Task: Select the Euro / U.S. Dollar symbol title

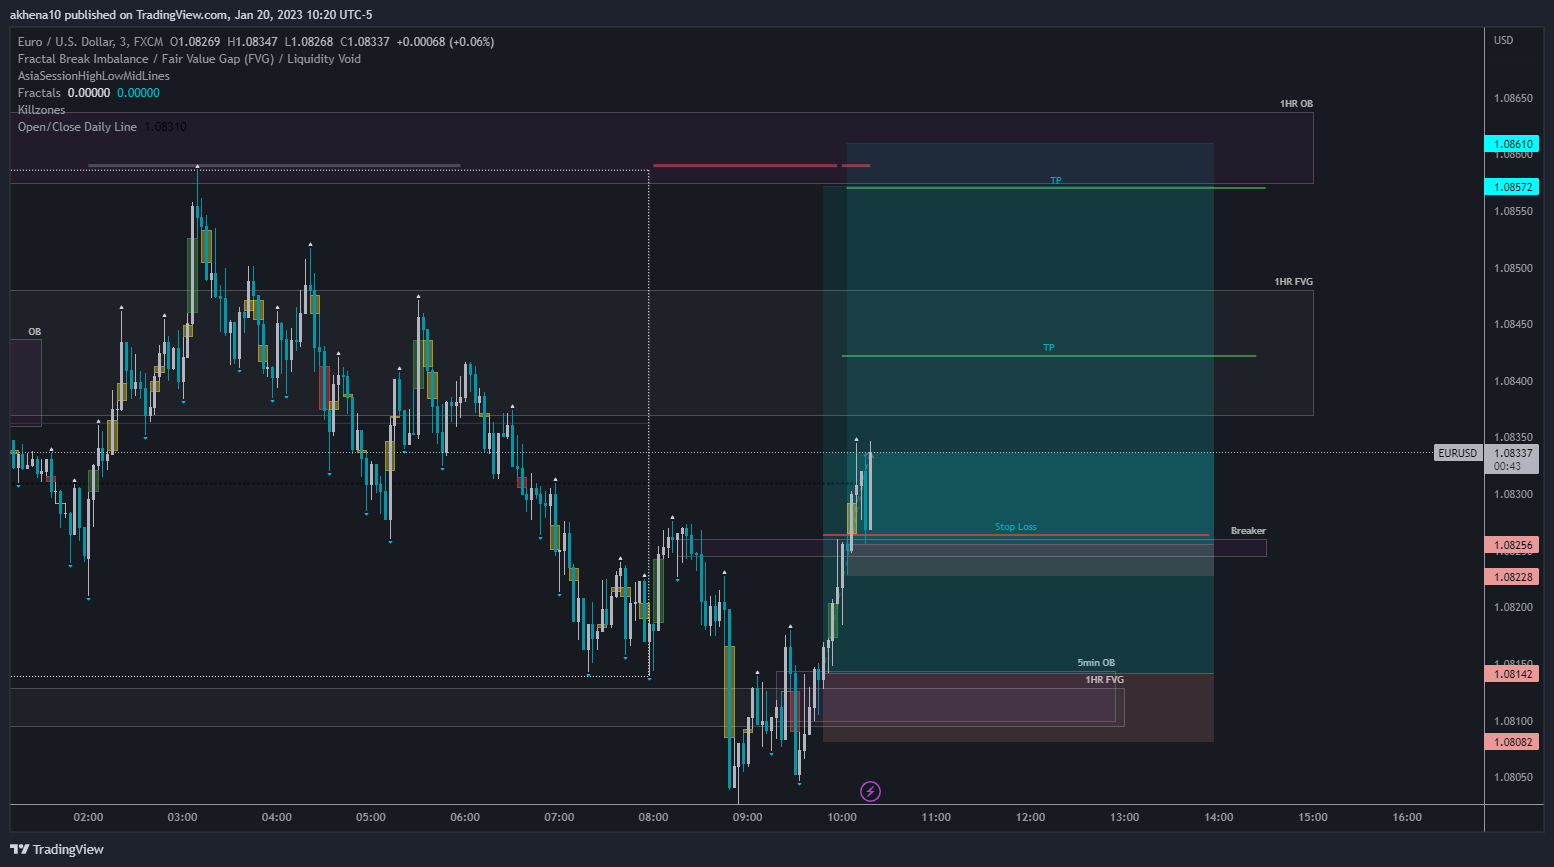Action: tap(90, 42)
